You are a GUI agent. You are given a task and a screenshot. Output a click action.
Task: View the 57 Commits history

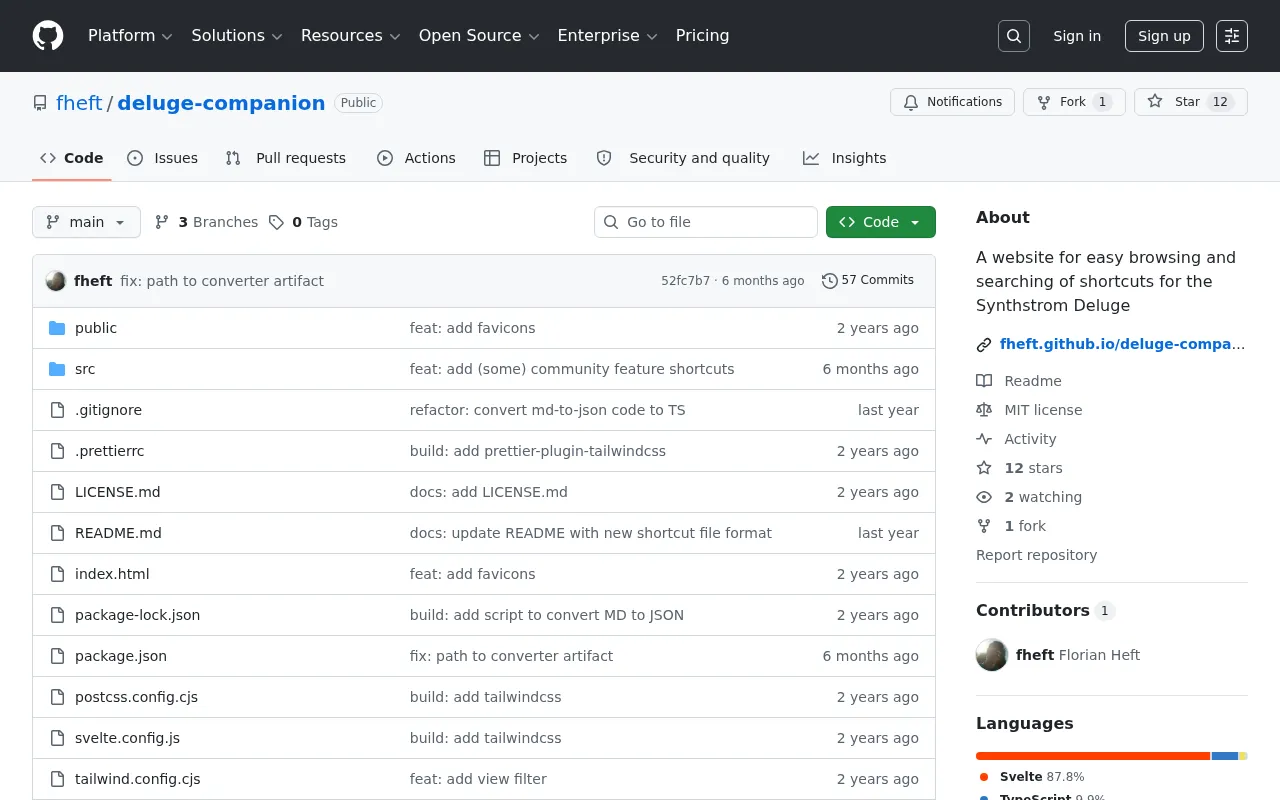(868, 281)
